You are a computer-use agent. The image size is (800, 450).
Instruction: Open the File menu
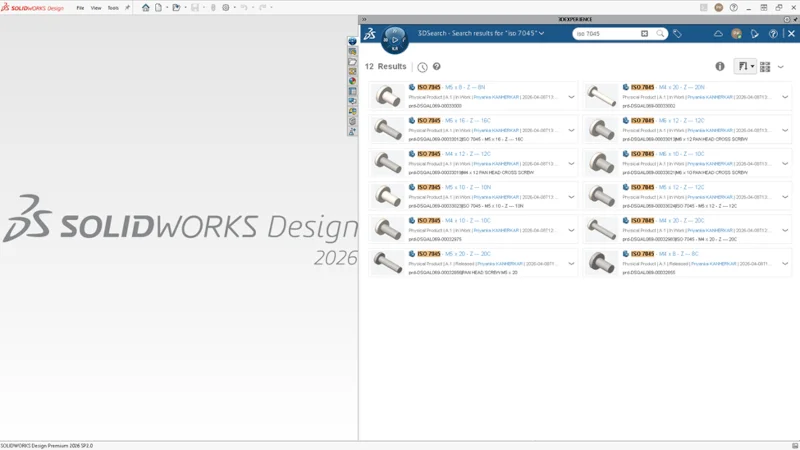tap(80, 8)
